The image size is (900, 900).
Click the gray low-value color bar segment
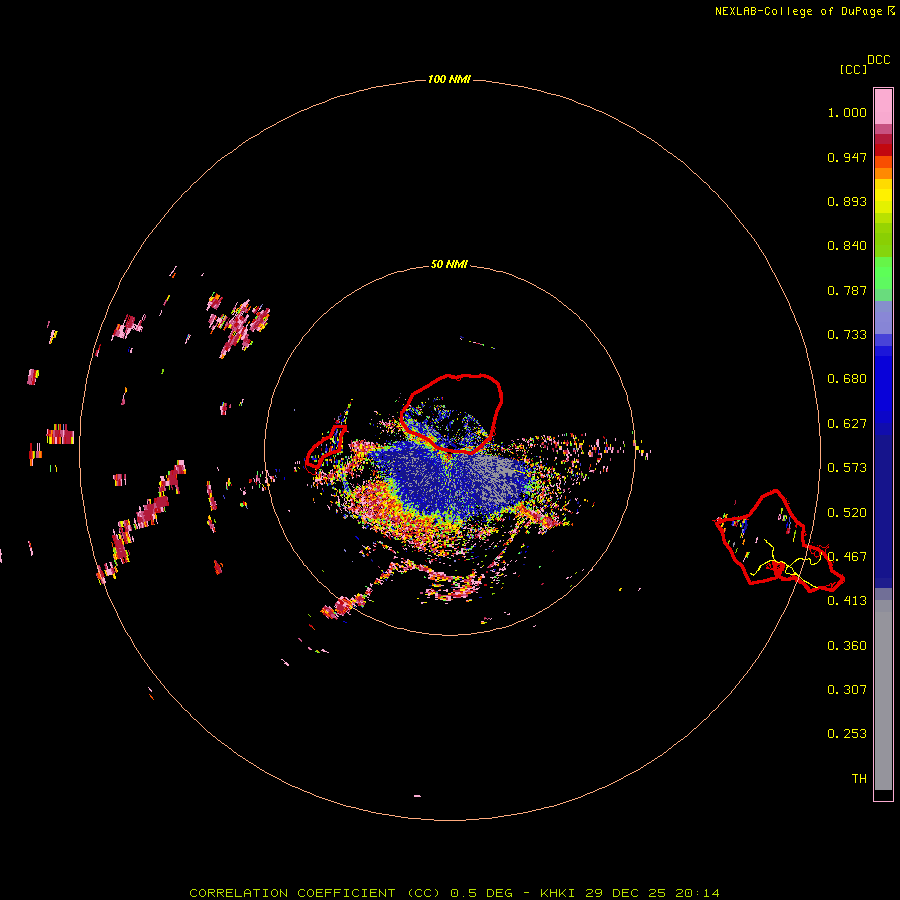coord(883,695)
